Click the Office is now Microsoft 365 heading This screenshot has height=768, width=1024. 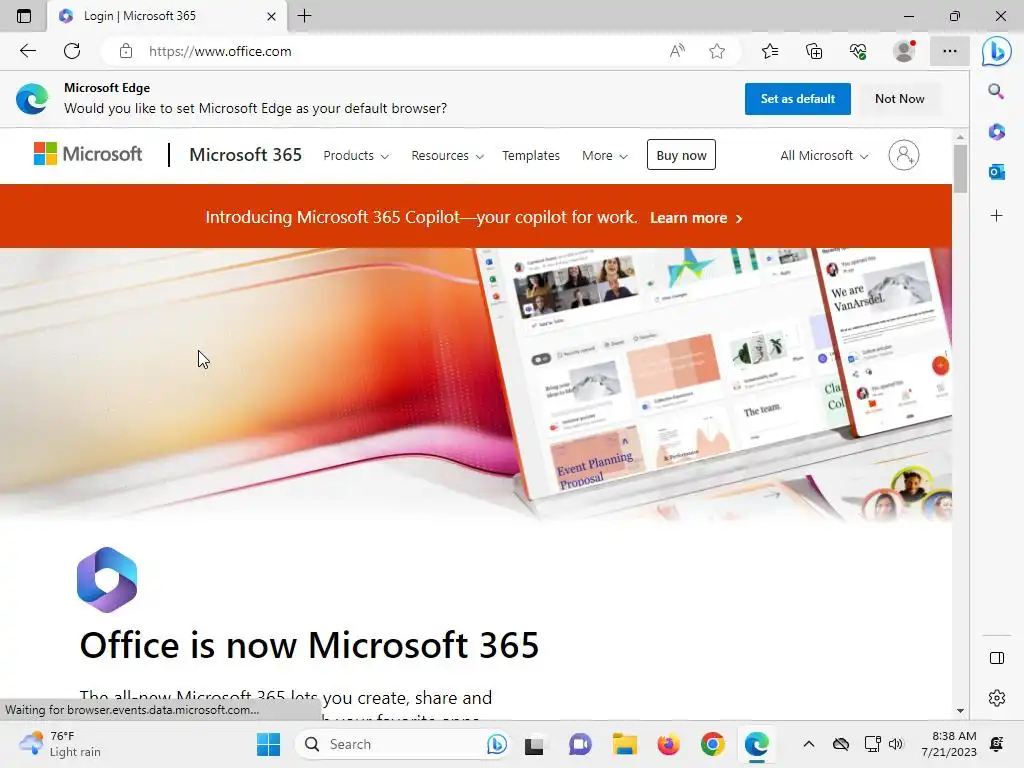pyautogui.click(x=309, y=645)
